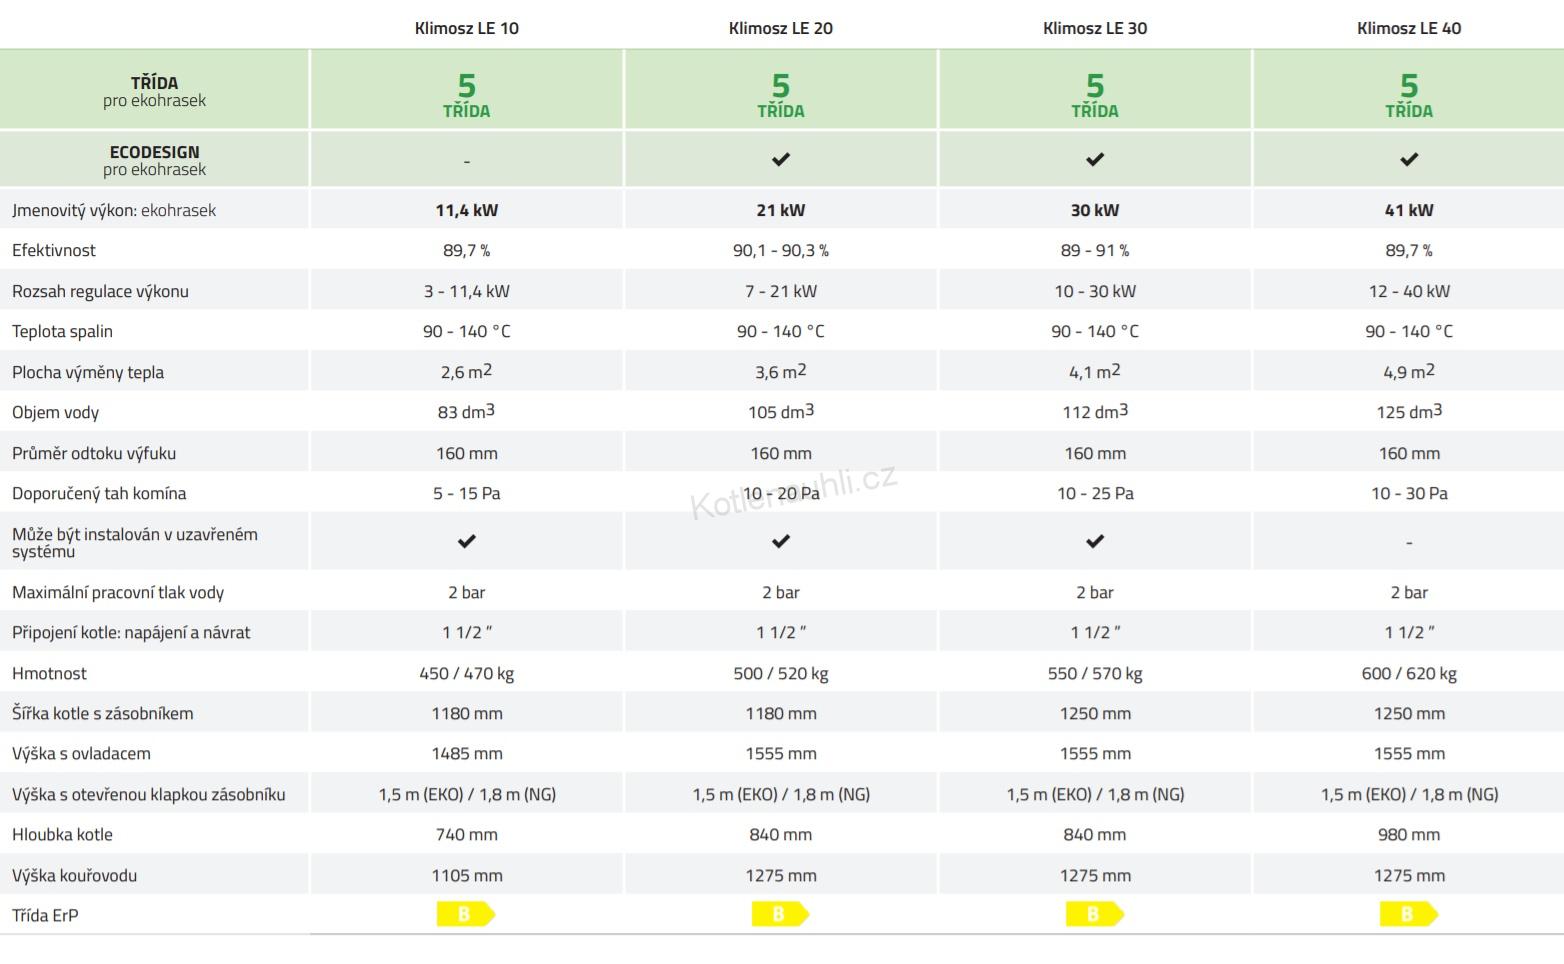Viewport: 1564px width, 964px height.
Task: Click the yellow ErP class B label for LE 40
Action: (x=1409, y=914)
